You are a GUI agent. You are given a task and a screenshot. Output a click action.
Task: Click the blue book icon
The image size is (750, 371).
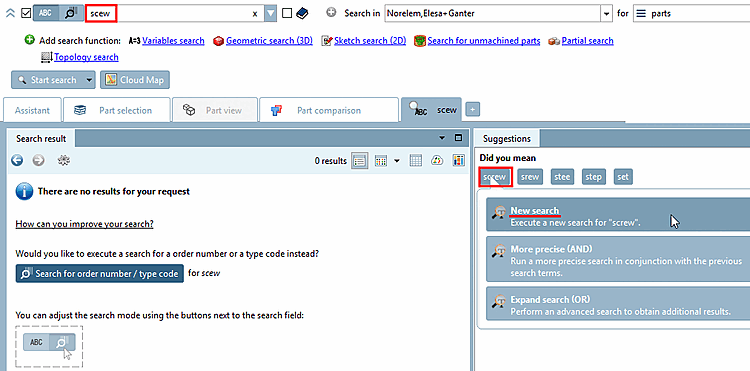[302, 13]
